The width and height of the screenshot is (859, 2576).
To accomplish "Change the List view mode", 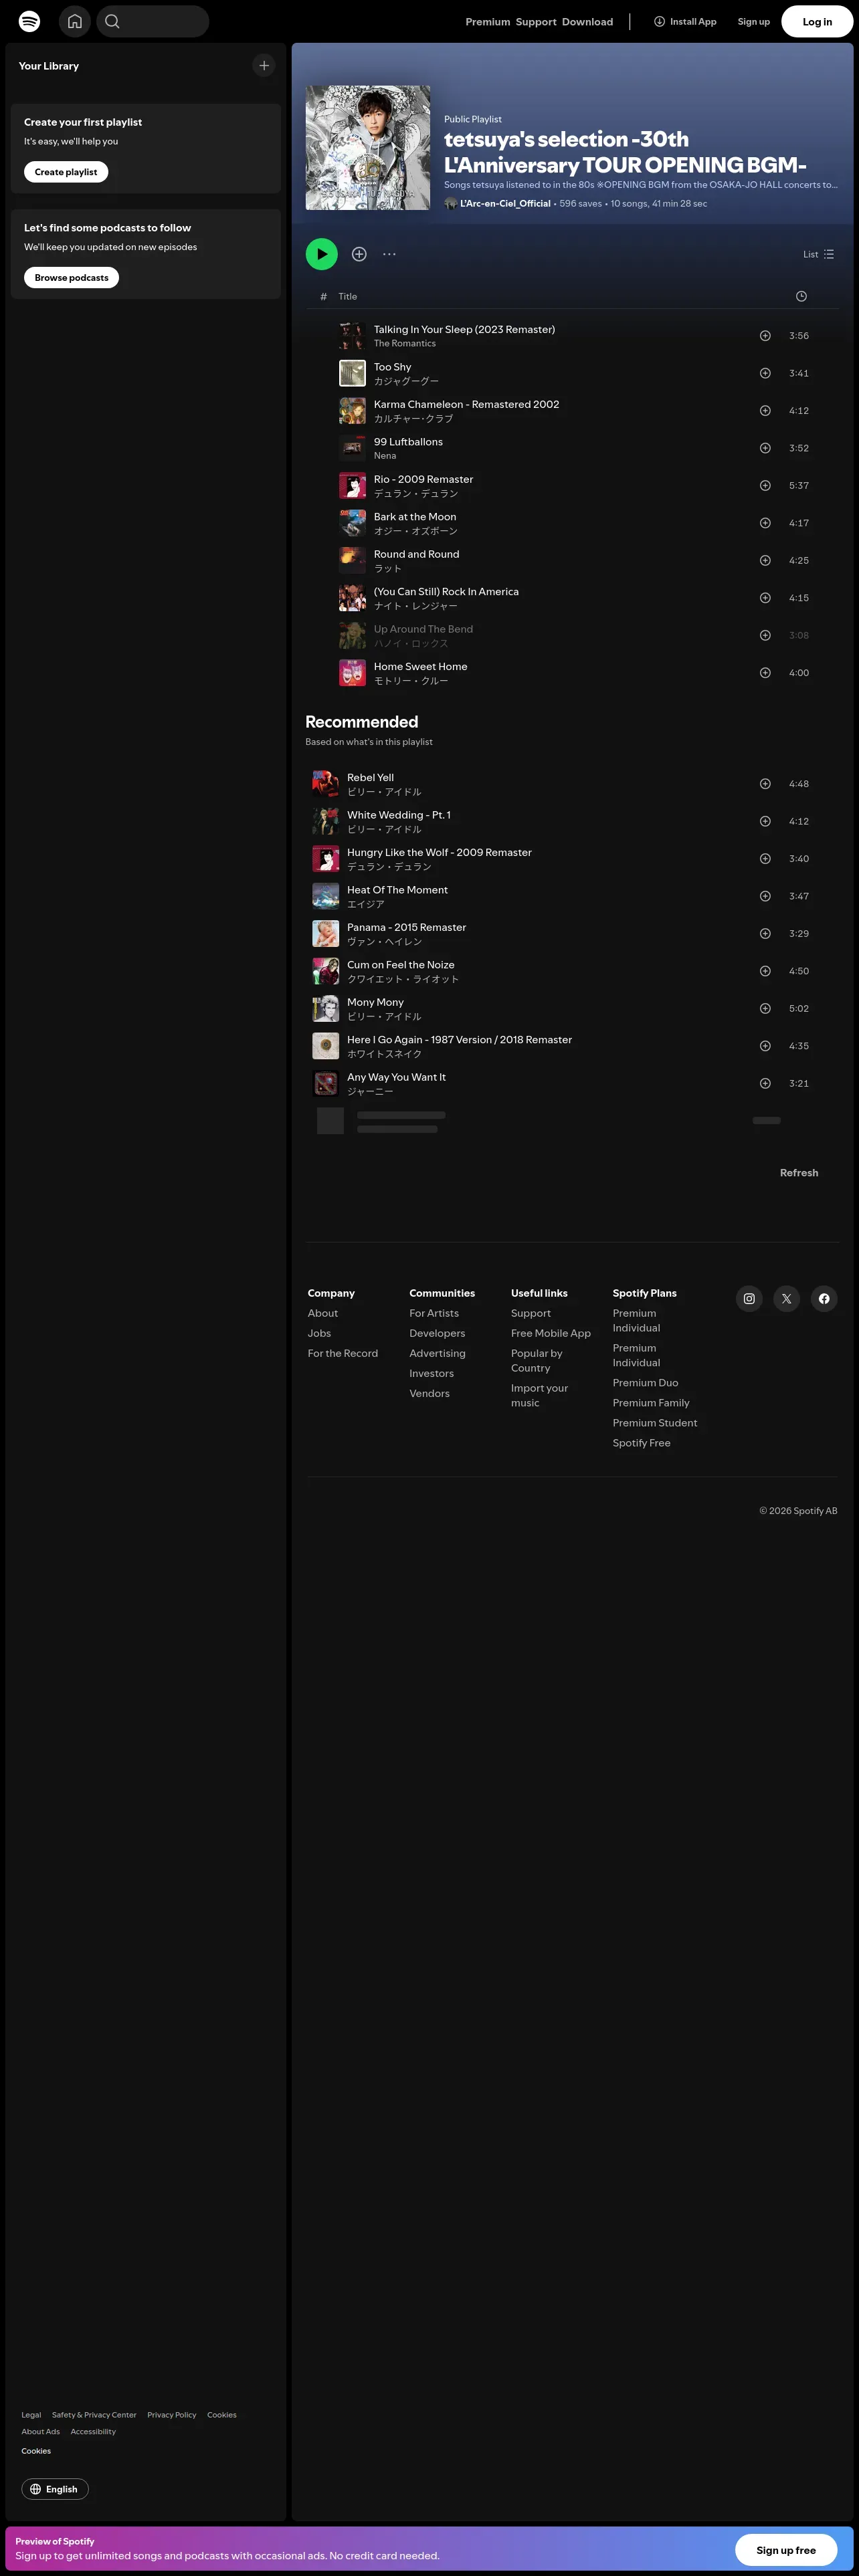I will pyautogui.click(x=818, y=254).
